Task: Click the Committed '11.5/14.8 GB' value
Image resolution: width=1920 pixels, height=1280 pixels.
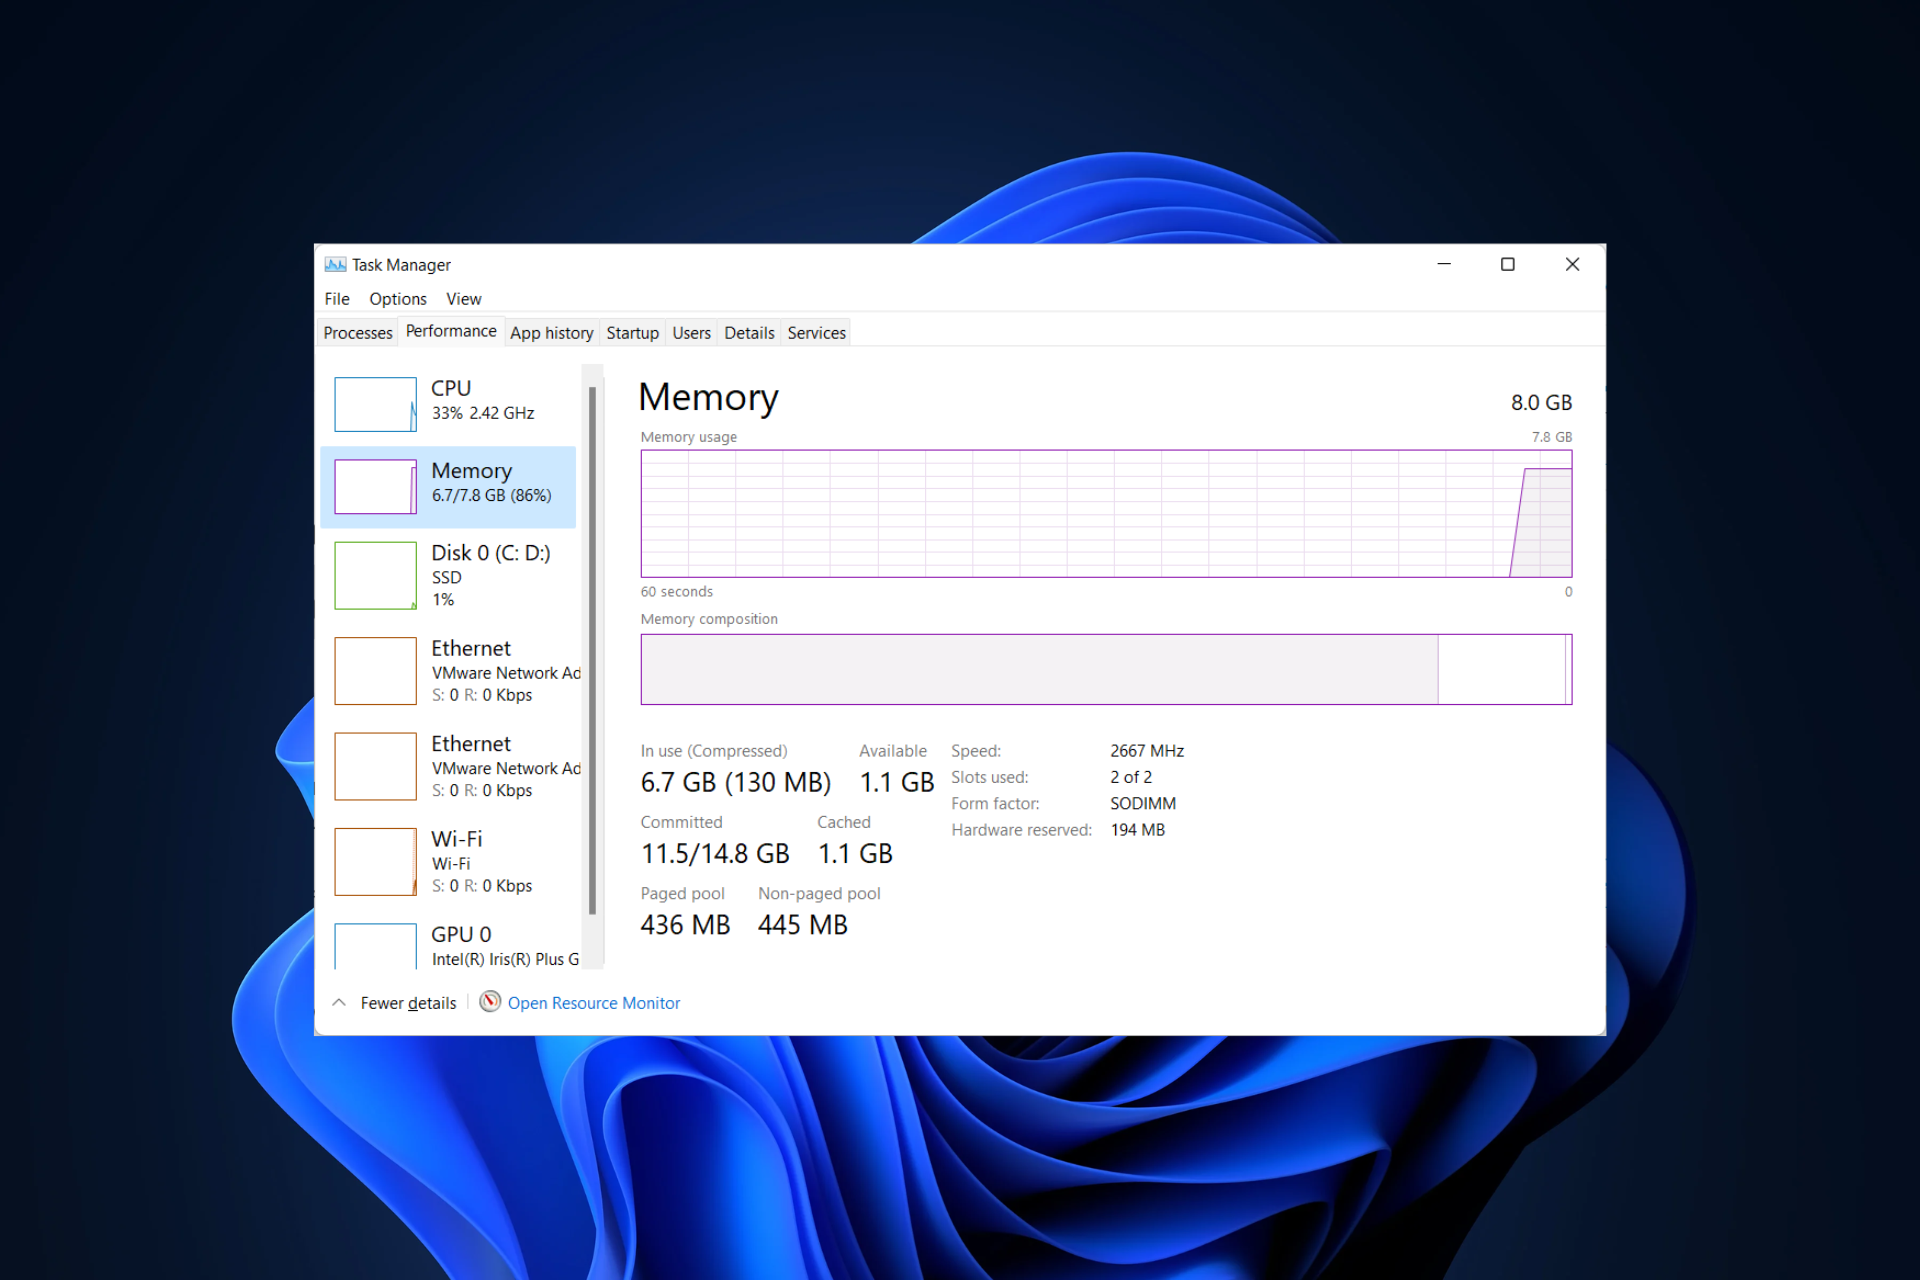Action: (x=715, y=853)
